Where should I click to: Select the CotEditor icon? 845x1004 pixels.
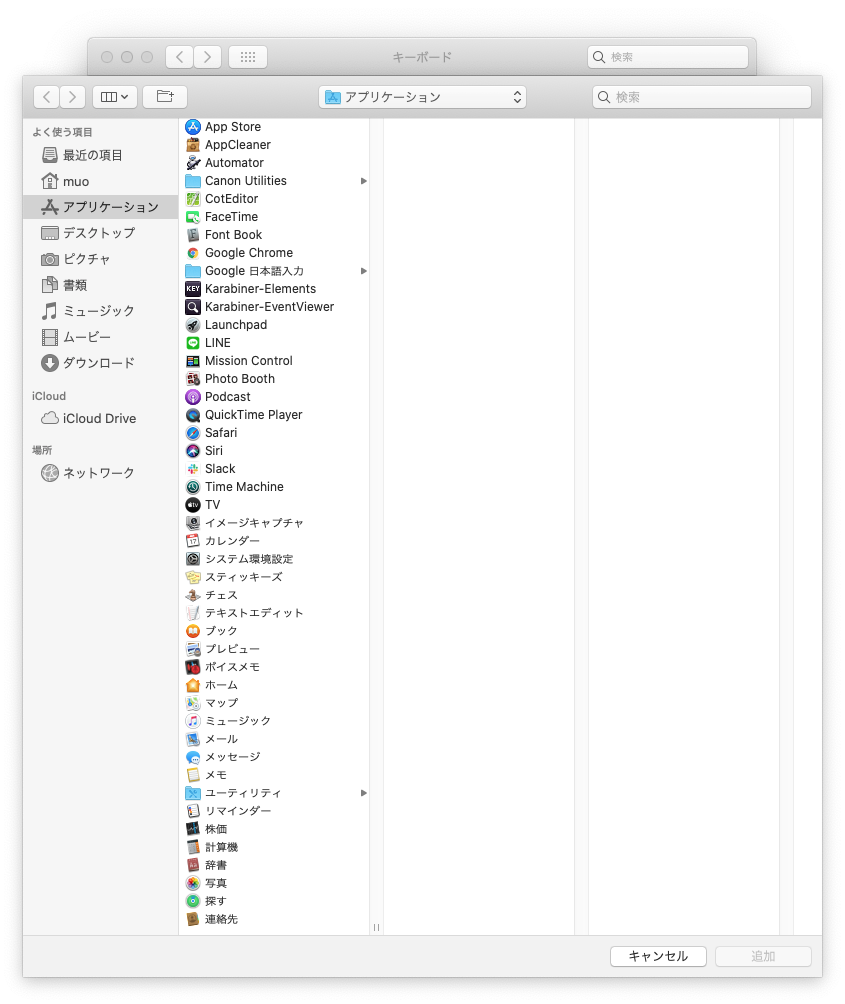click(193, 198)
